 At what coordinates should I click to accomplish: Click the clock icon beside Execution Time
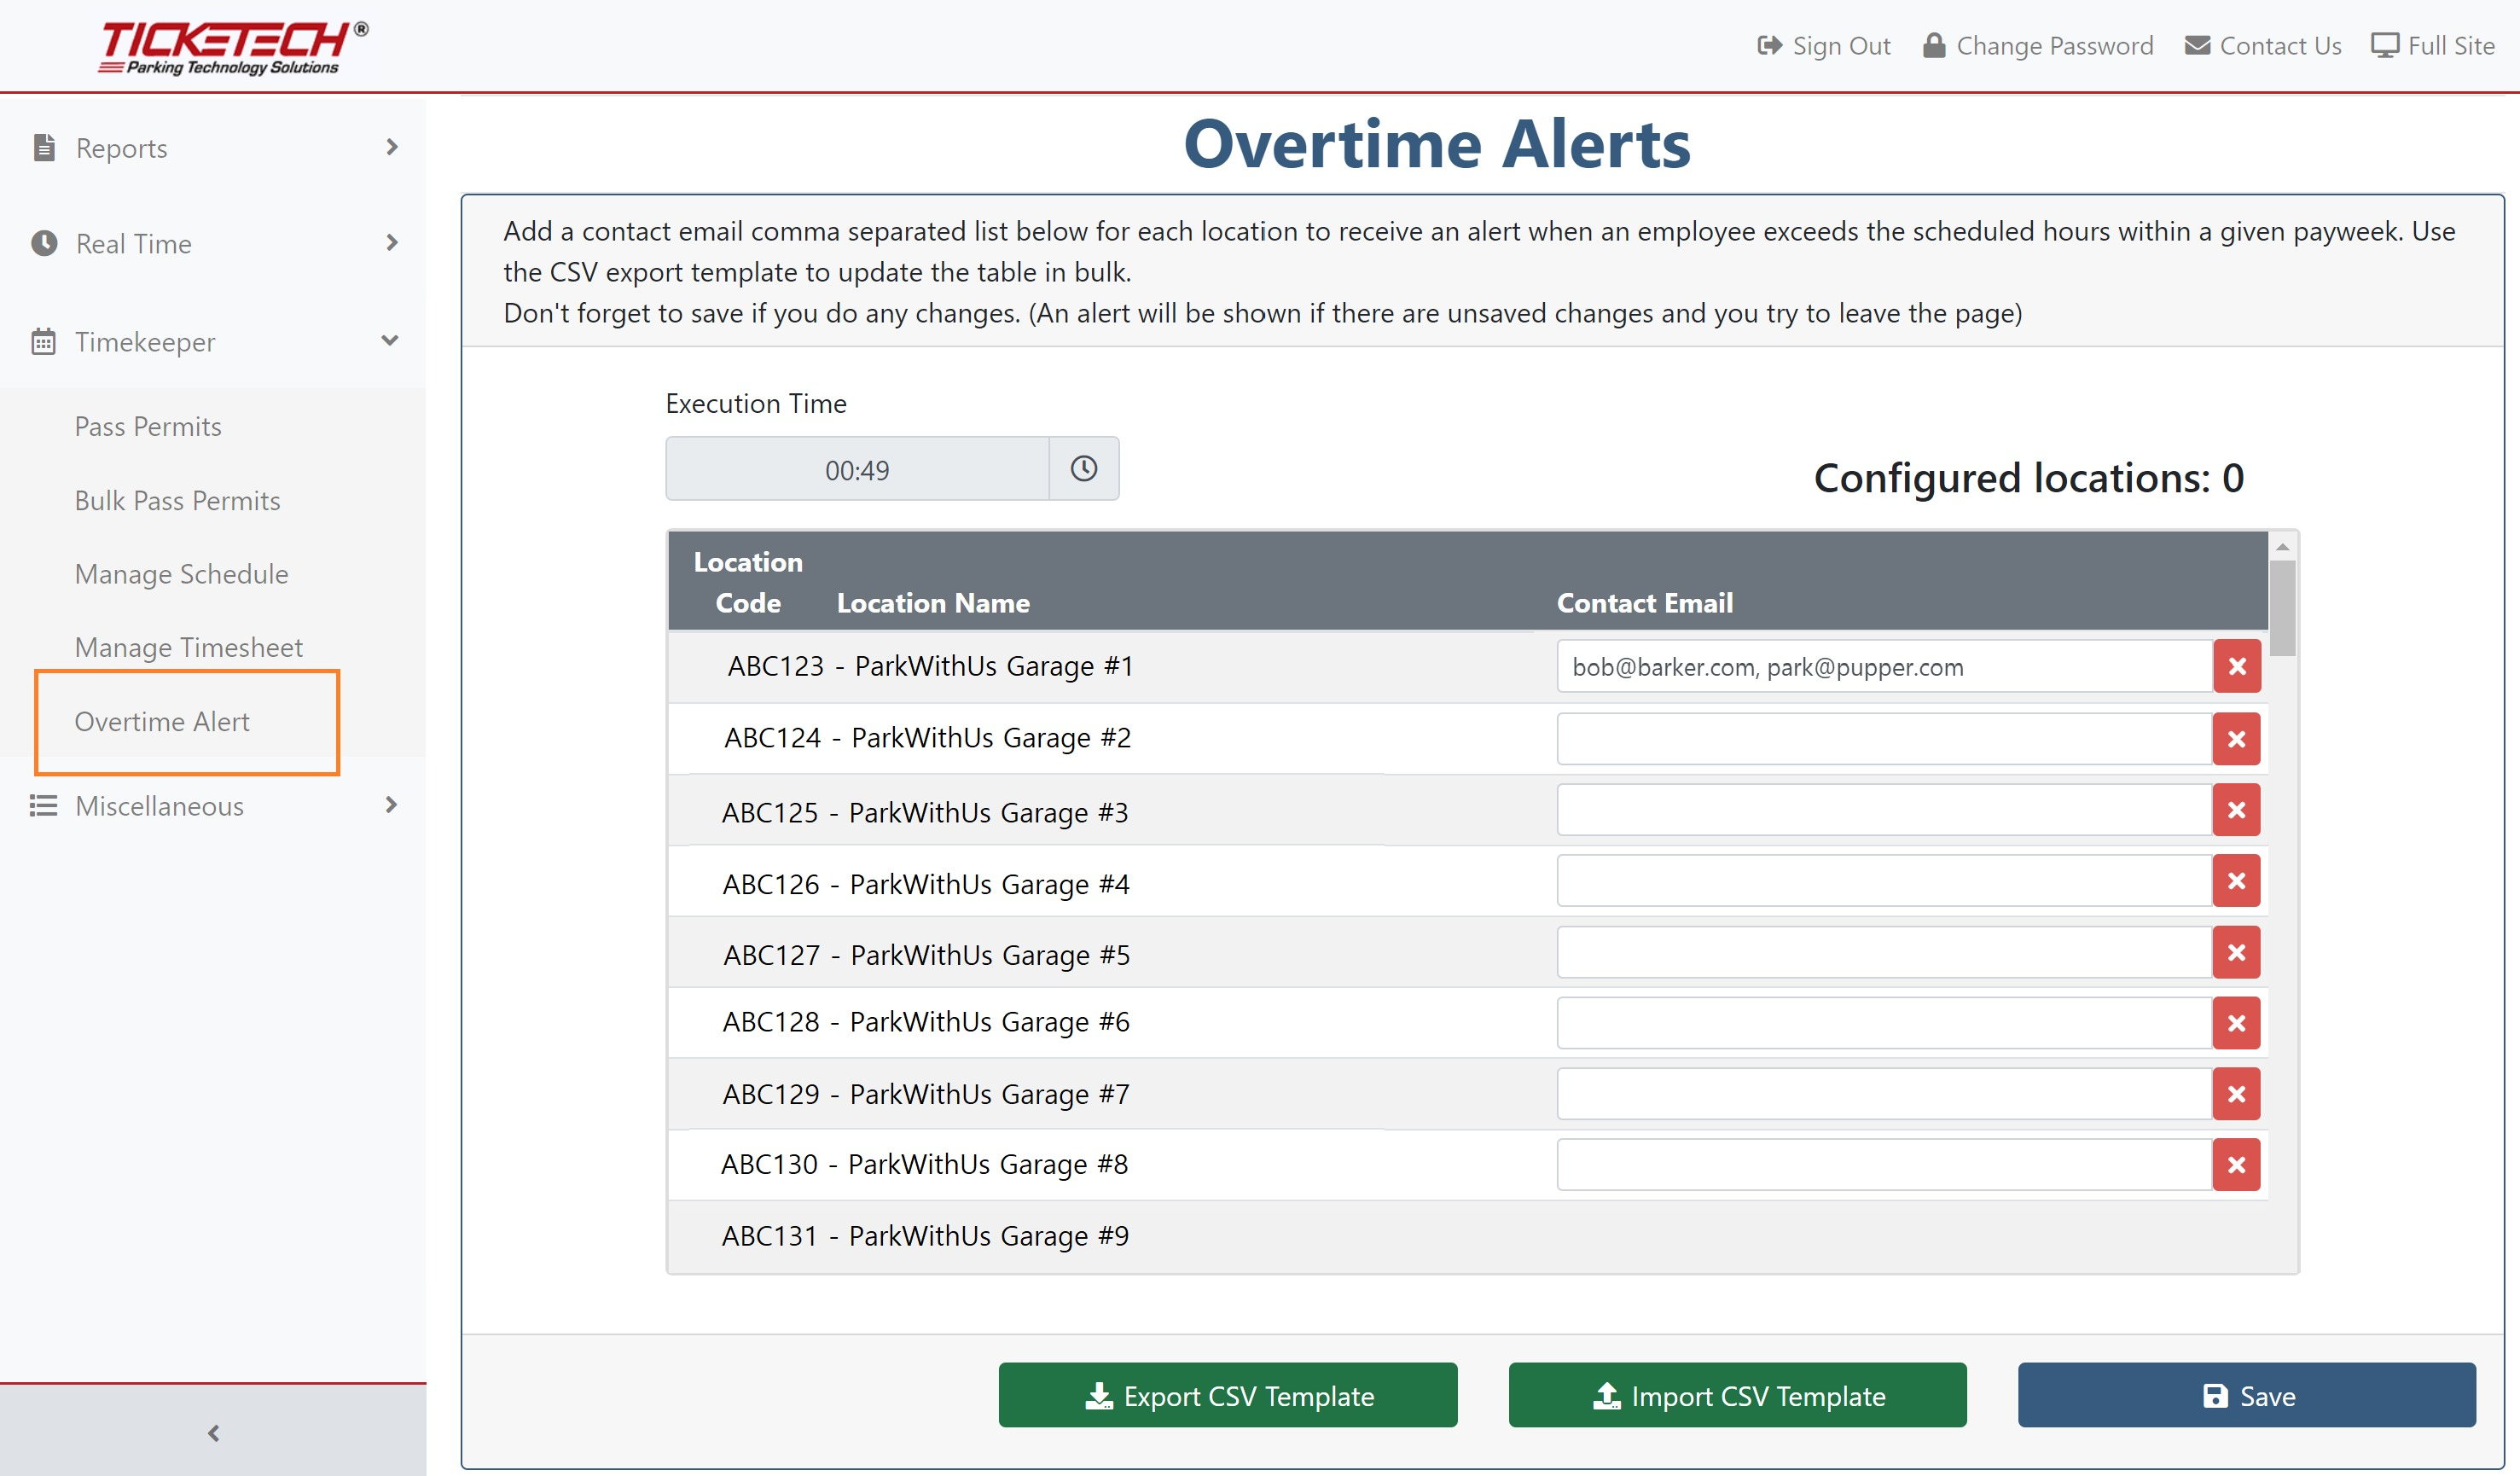pyautogui.click(x=1083, y=468)
